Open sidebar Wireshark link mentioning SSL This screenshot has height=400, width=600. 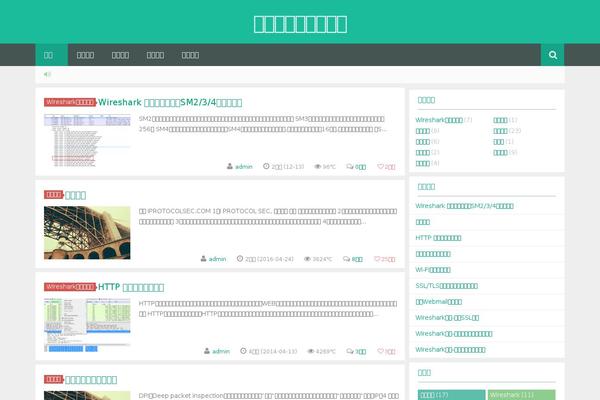[447, 318]
